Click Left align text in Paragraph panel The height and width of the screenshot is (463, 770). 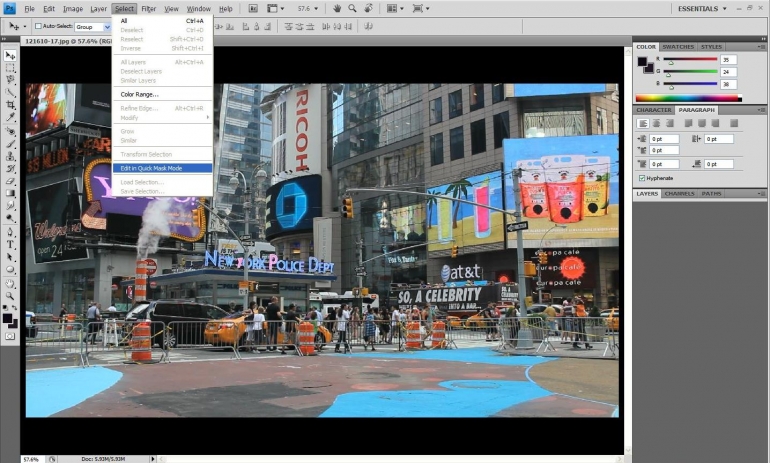(x=643, y=123)
